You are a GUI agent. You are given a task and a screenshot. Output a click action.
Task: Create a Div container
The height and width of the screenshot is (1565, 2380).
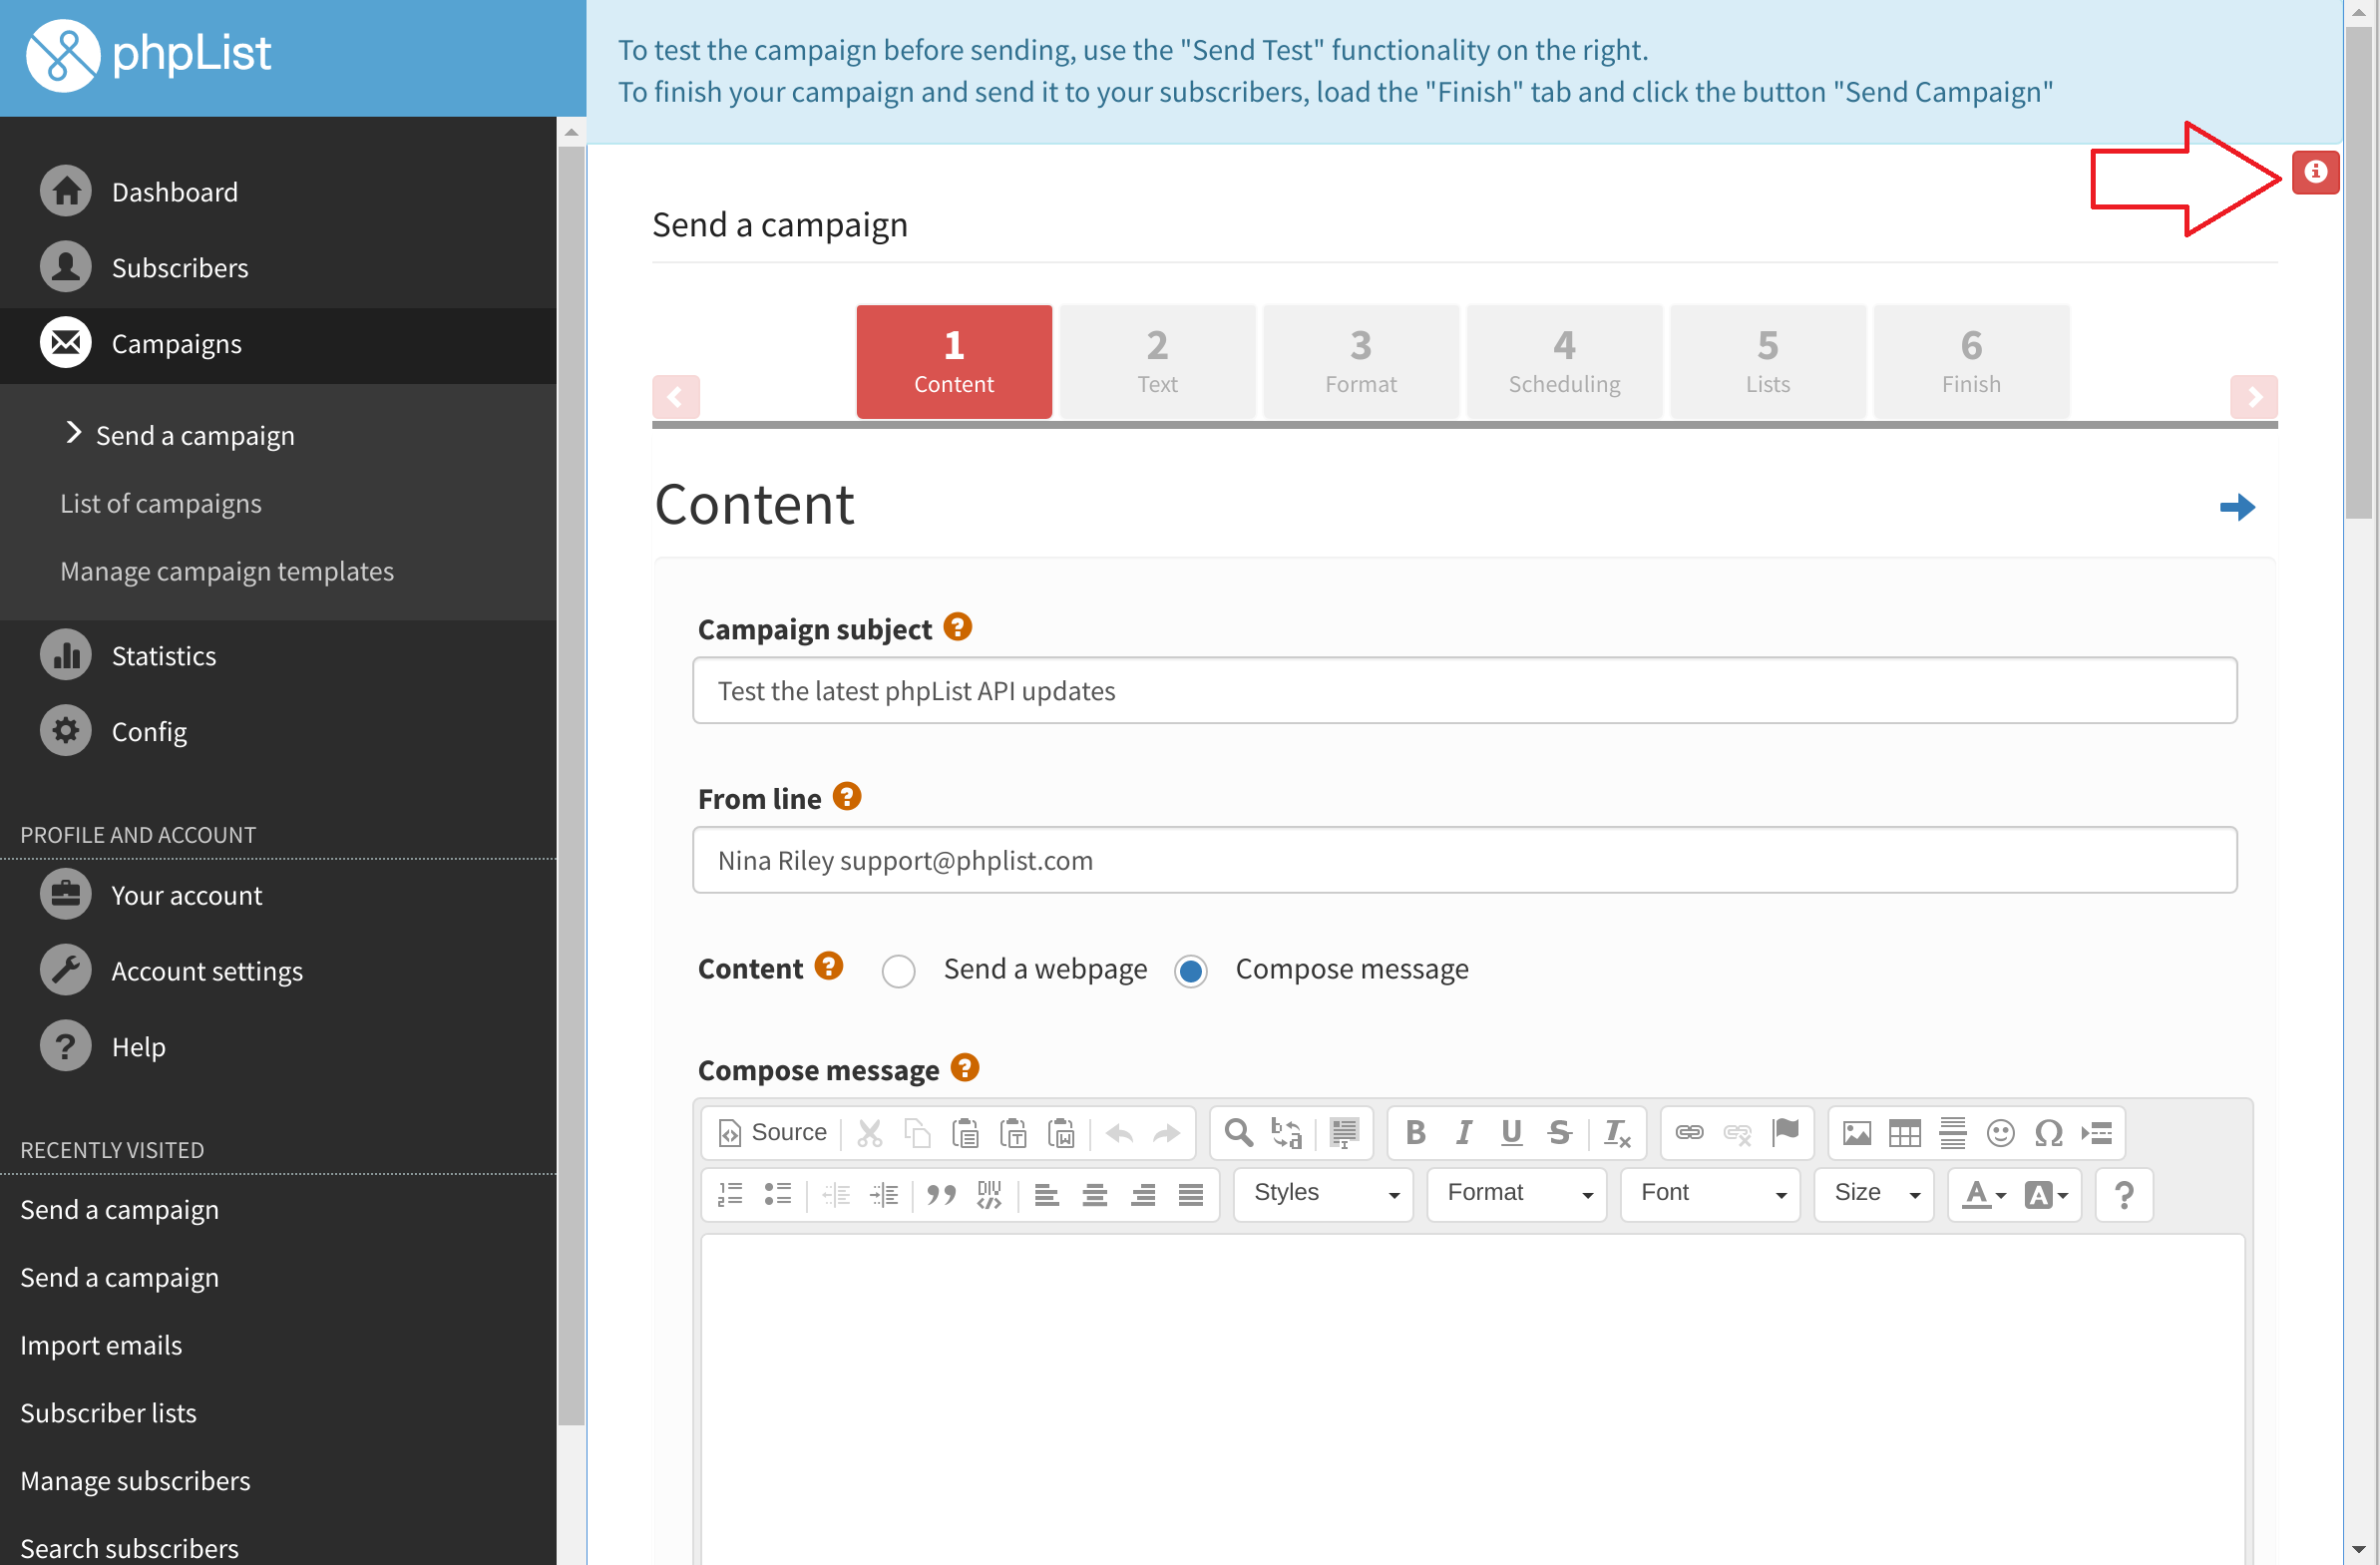point(989,1195)
